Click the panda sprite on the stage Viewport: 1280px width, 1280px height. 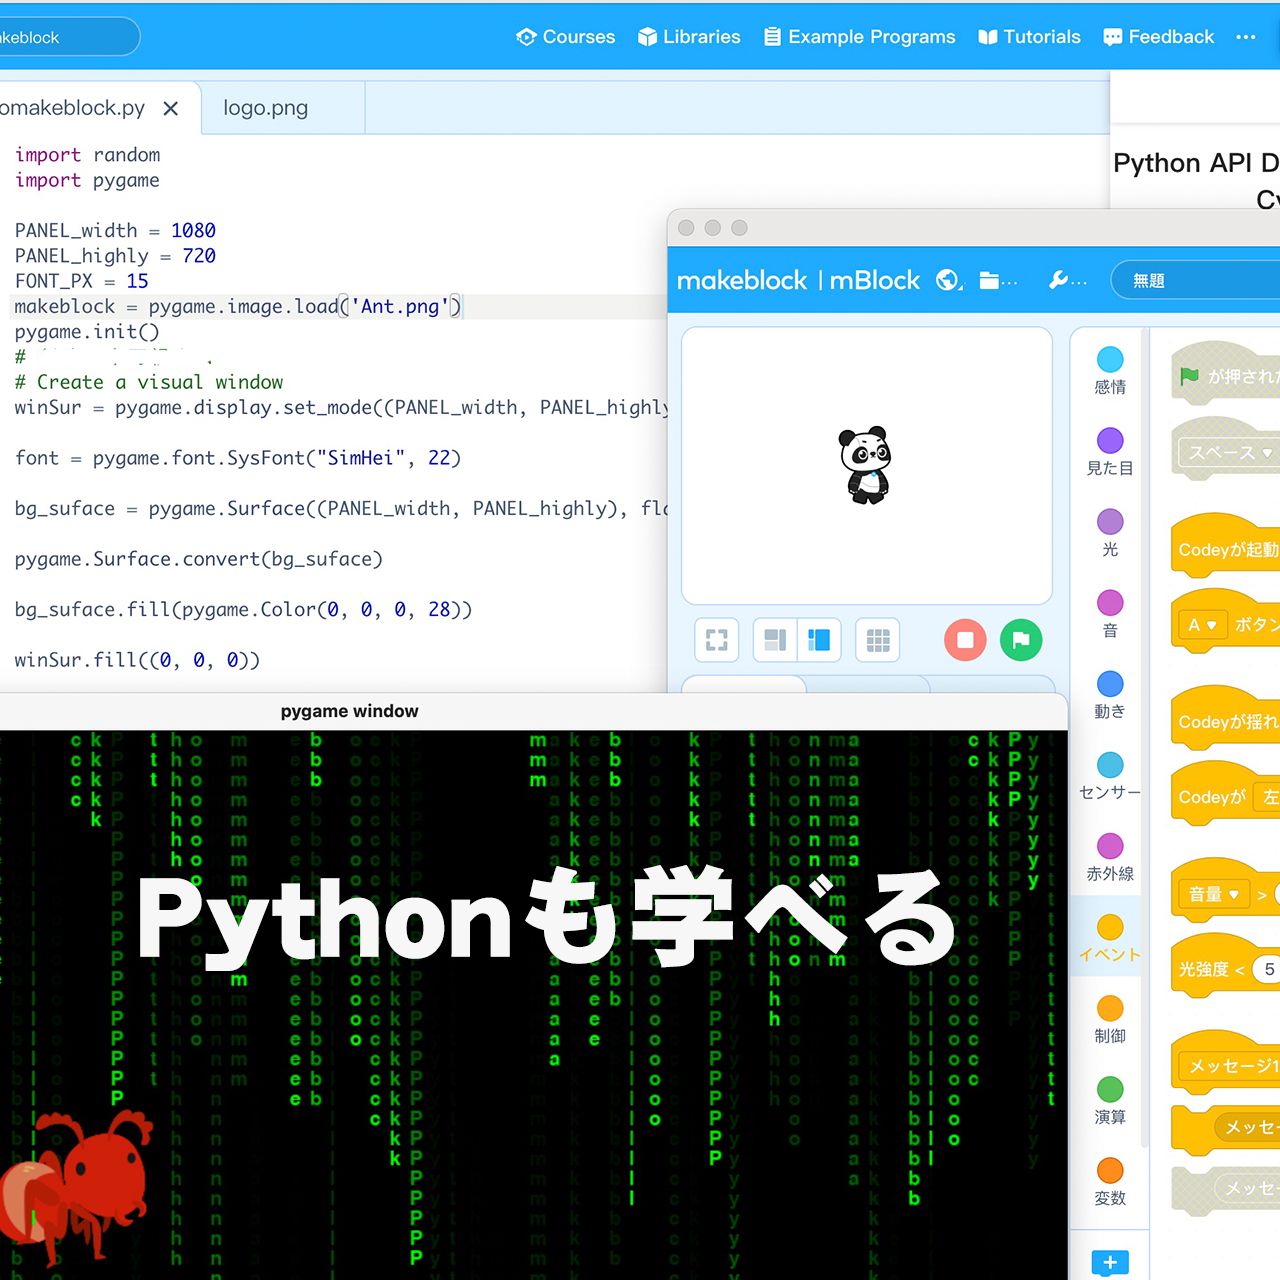[x=865, y=465]
